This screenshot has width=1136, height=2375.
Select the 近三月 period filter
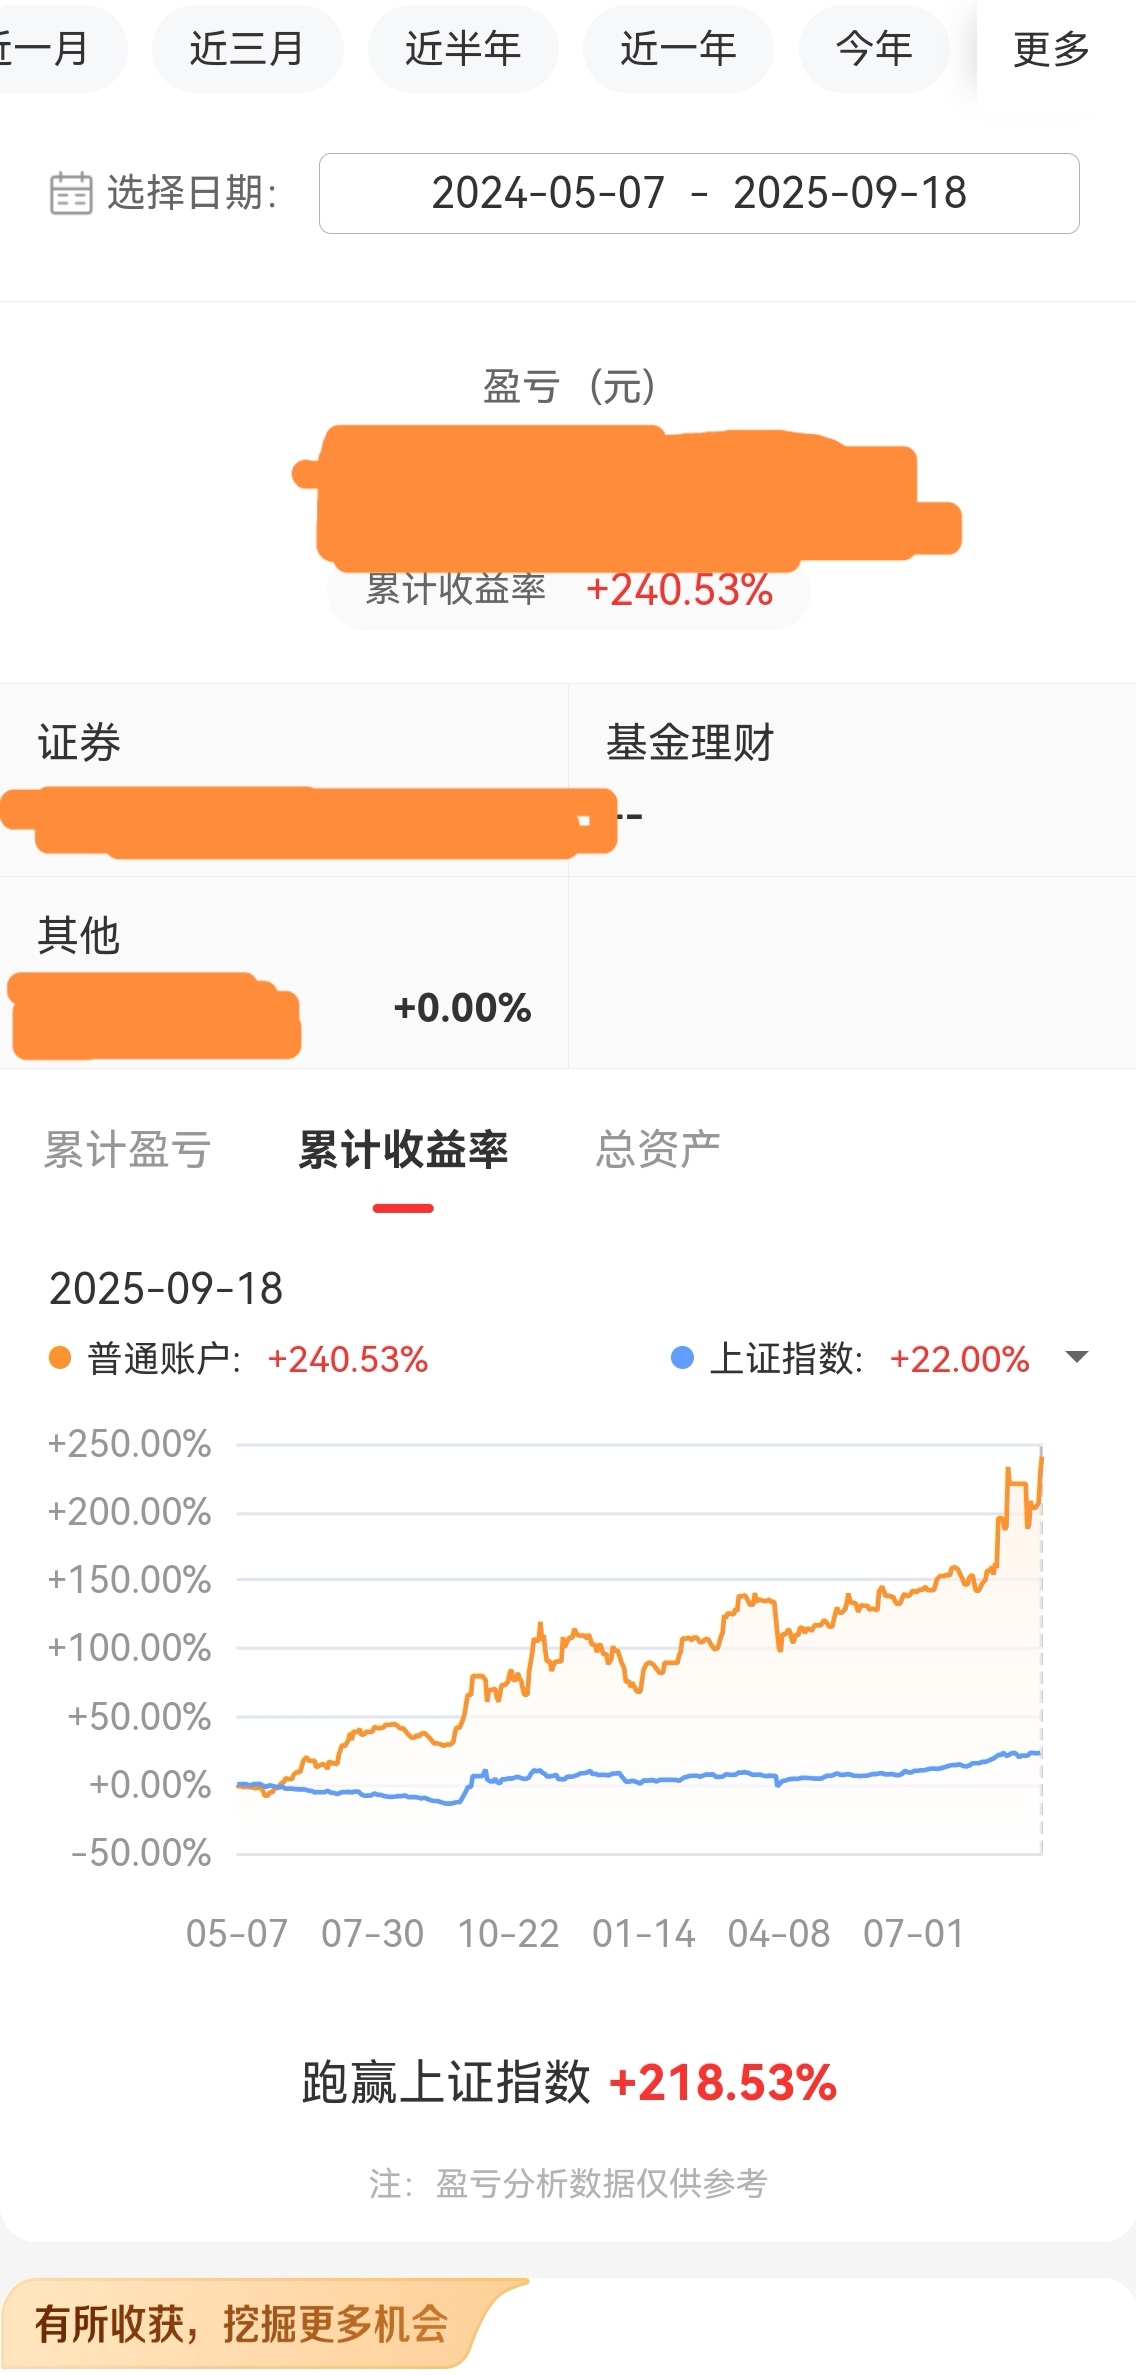(x=247, y=48)
